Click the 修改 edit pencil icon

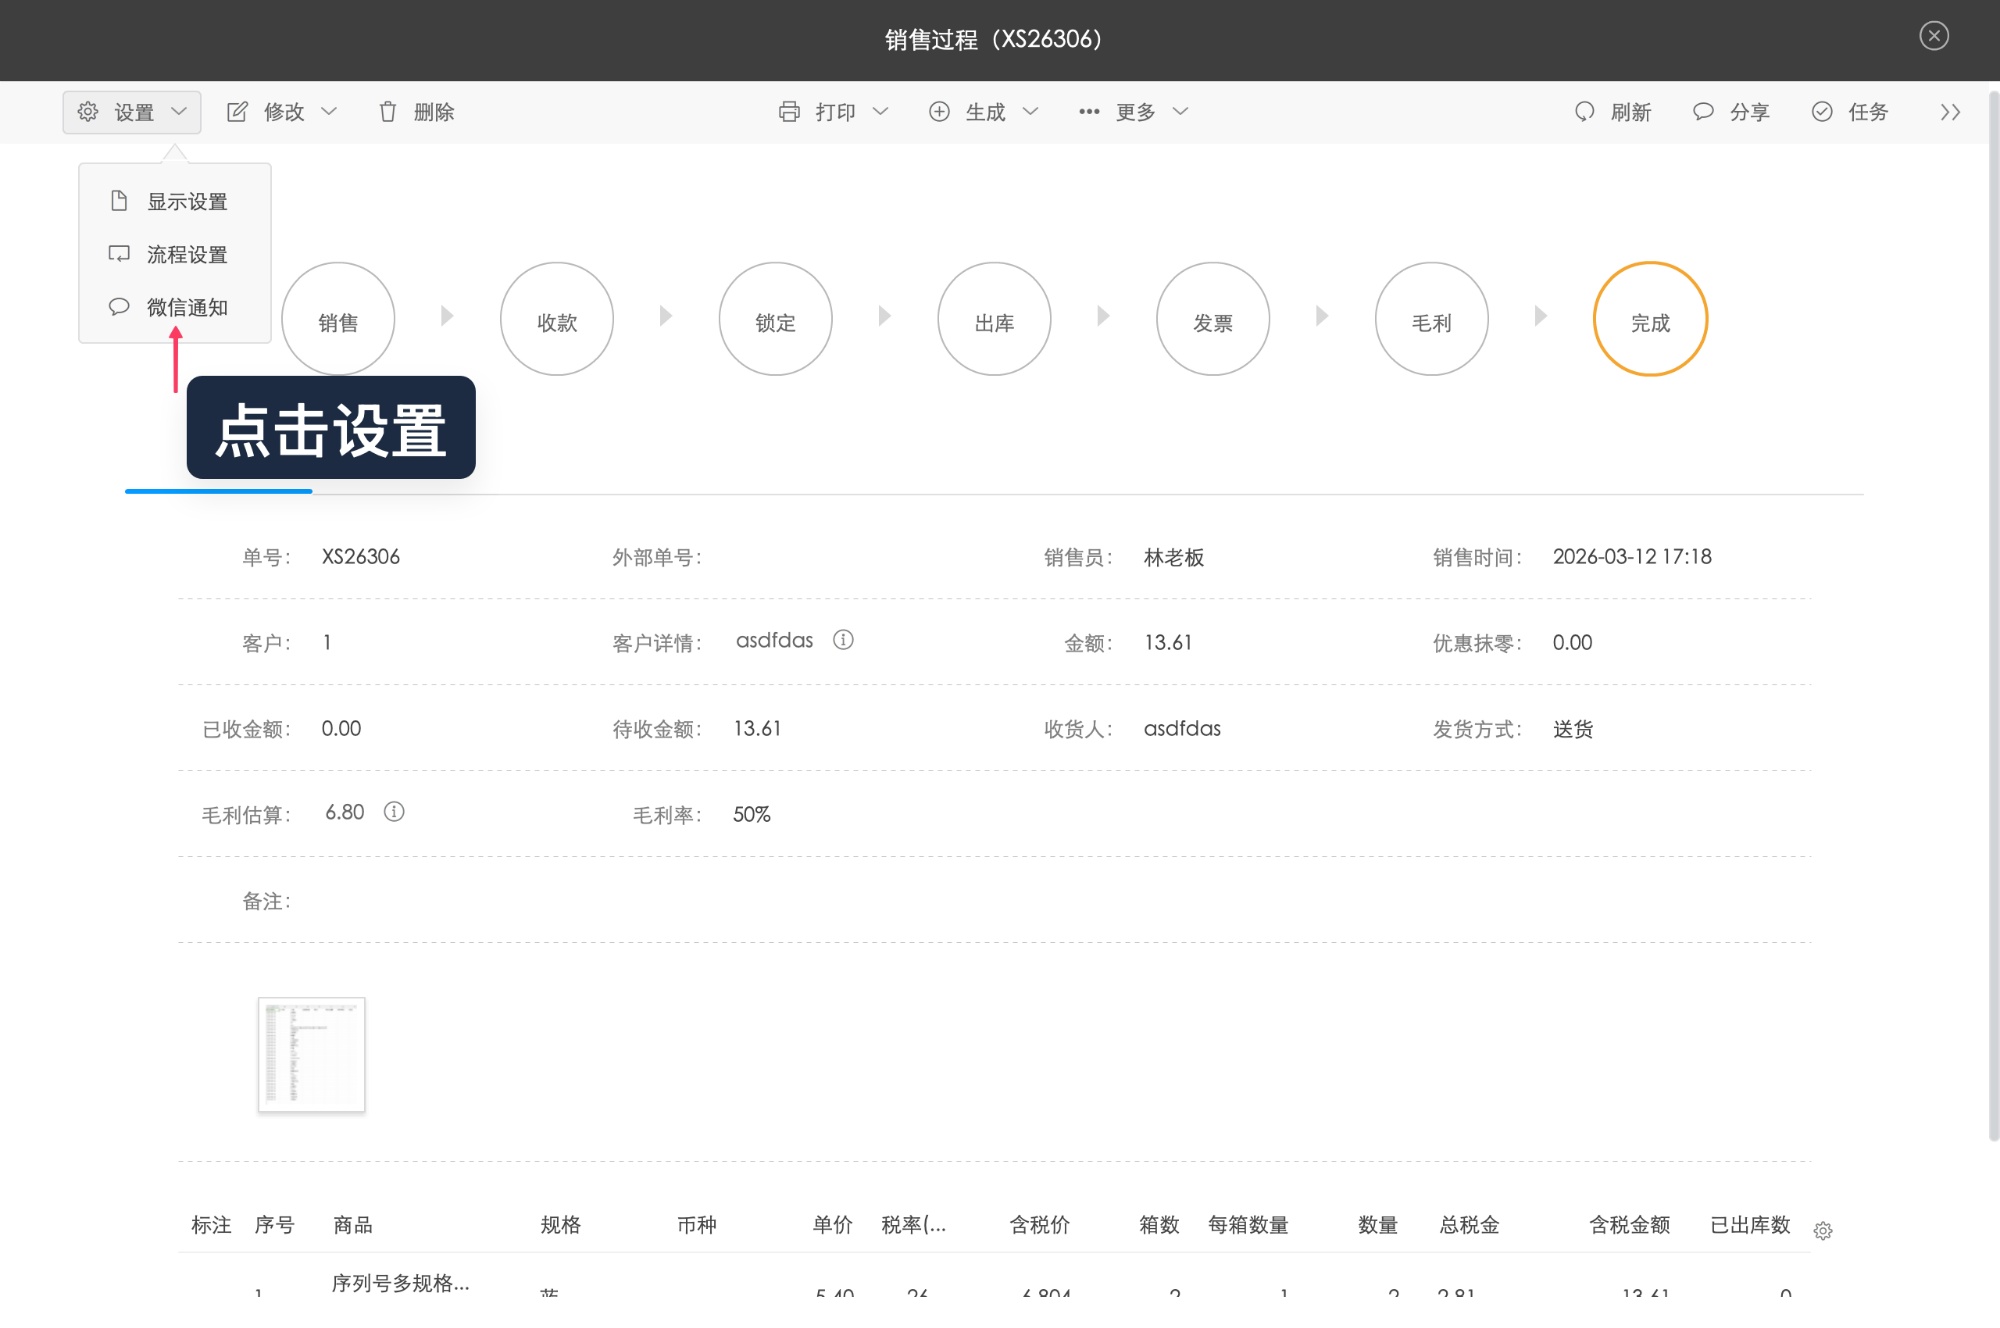click(x=238, y=111)
